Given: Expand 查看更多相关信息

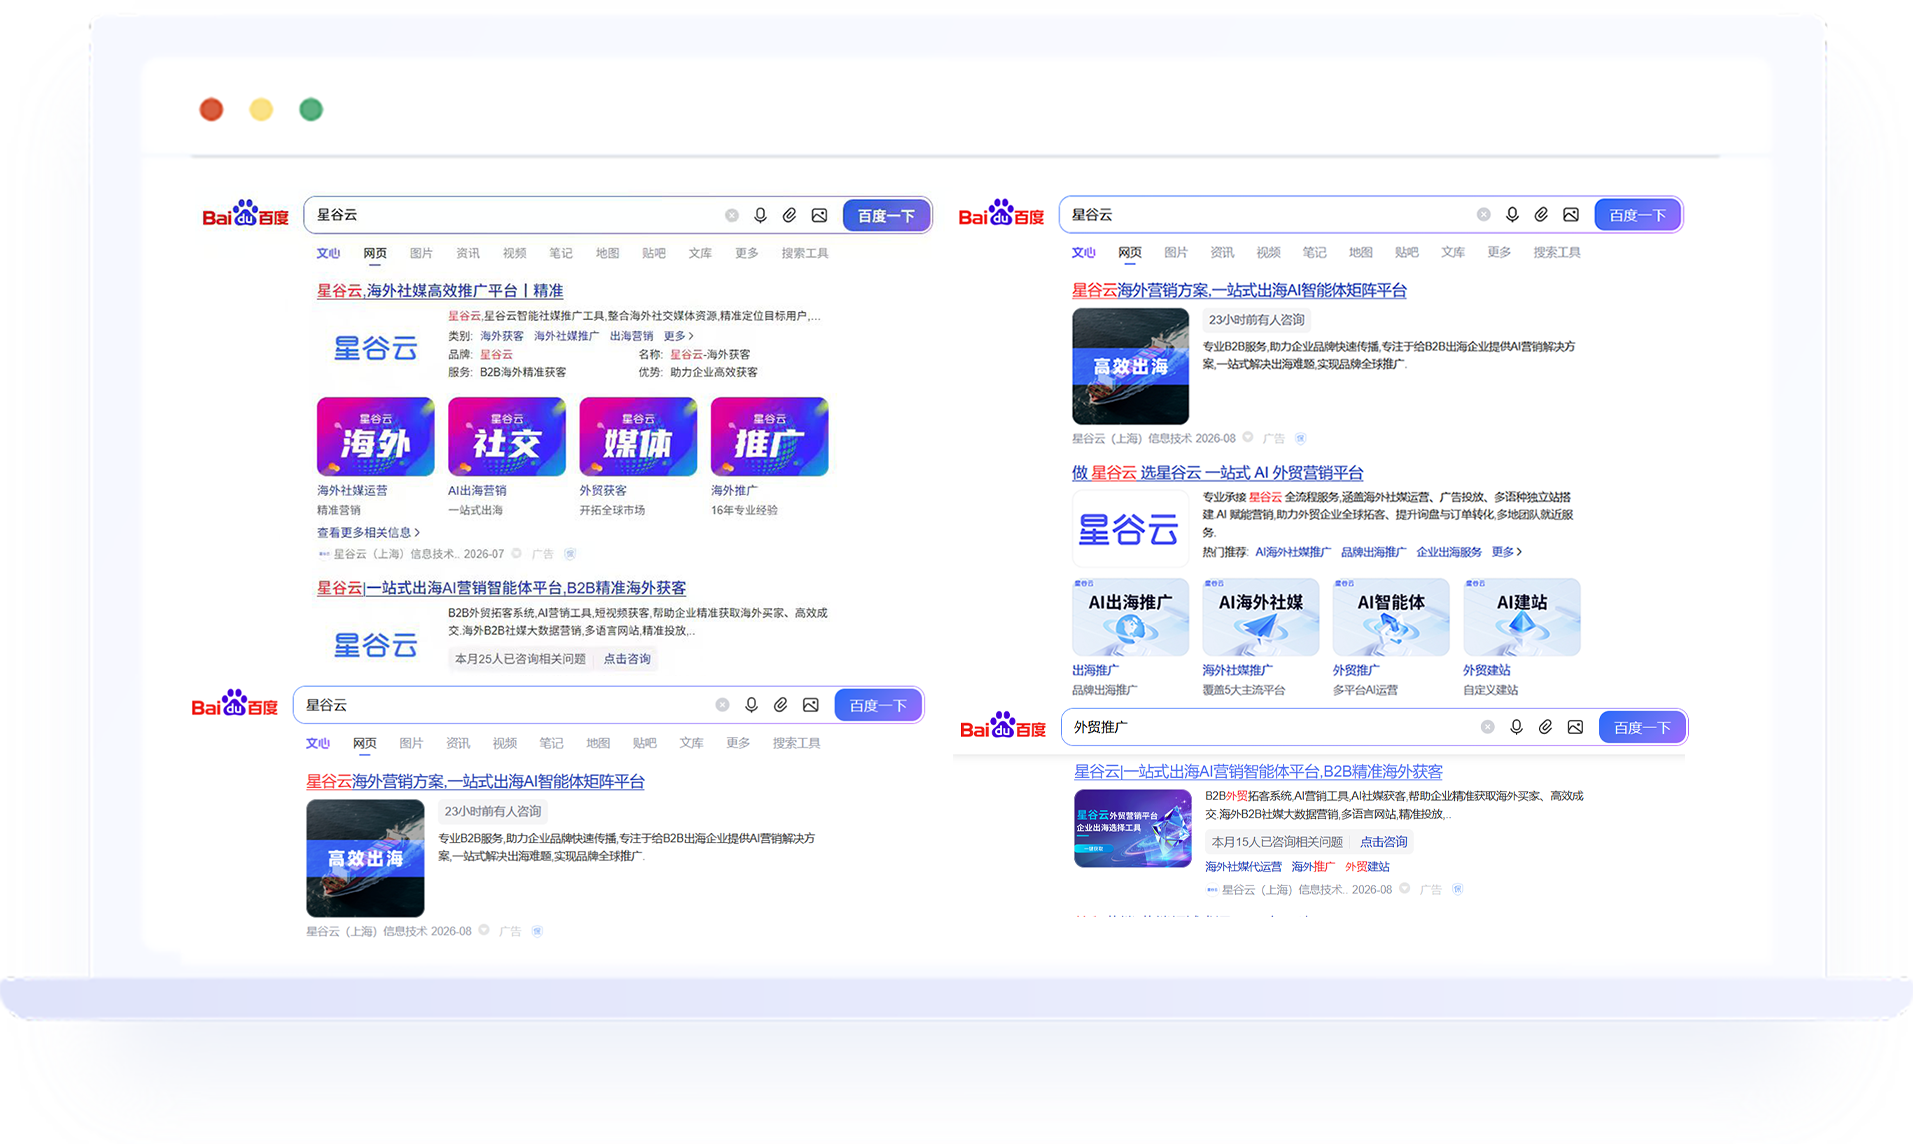Looking at the screenshot, I should point(368,532).
